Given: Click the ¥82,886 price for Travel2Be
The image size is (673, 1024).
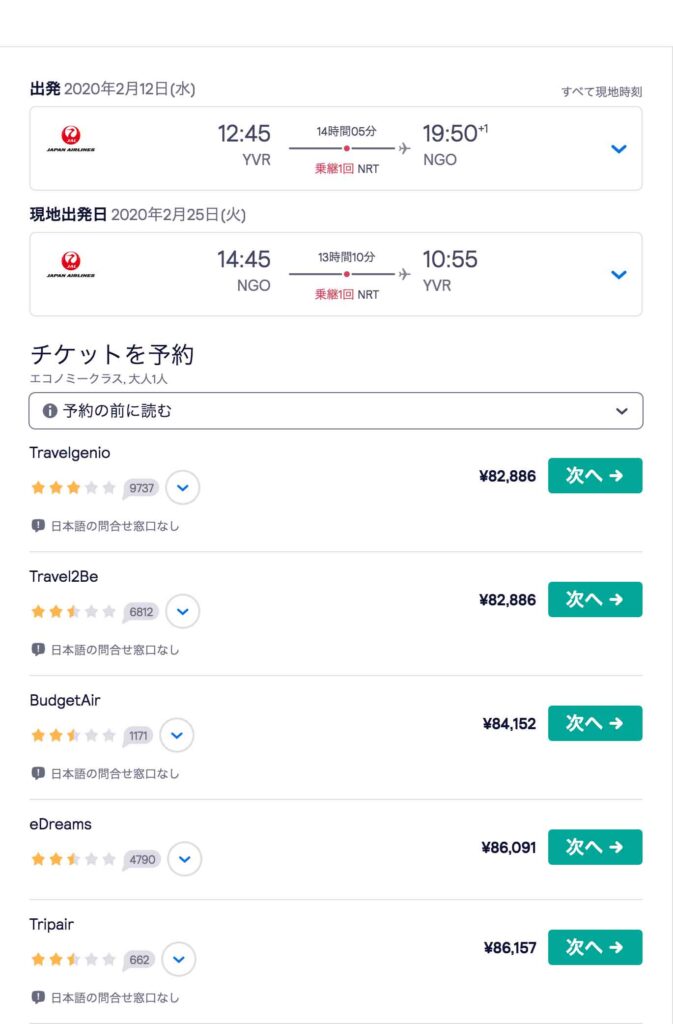Looking at the screenshot, I should tap(507, 600).
